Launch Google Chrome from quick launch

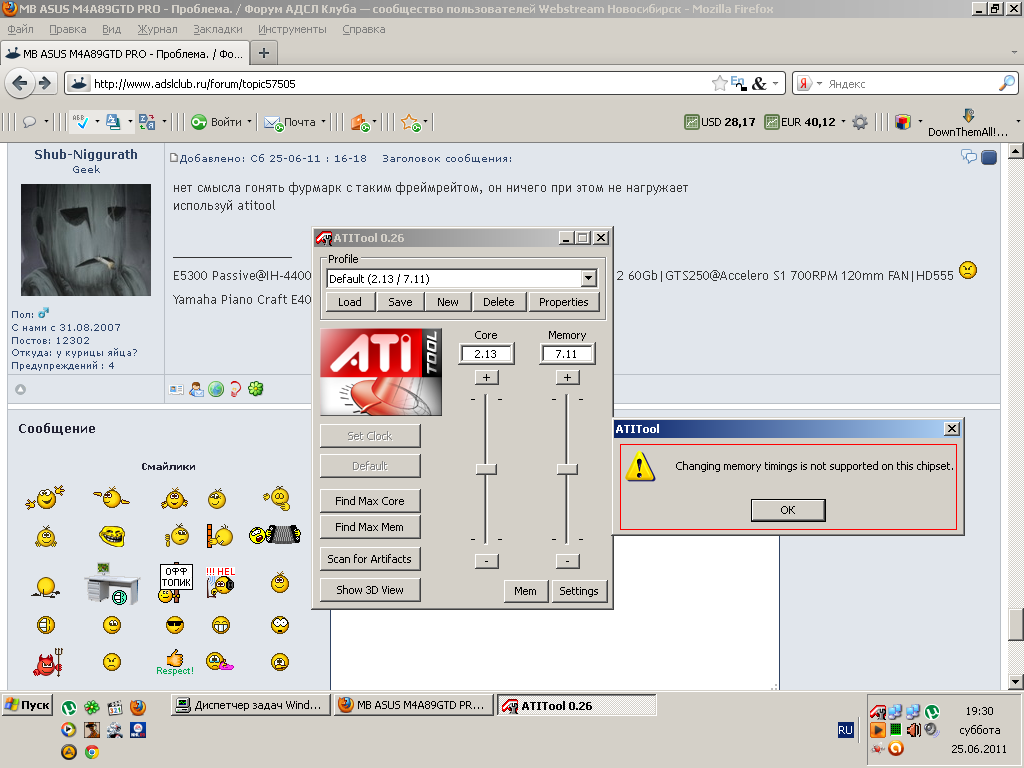pos(92,752)
